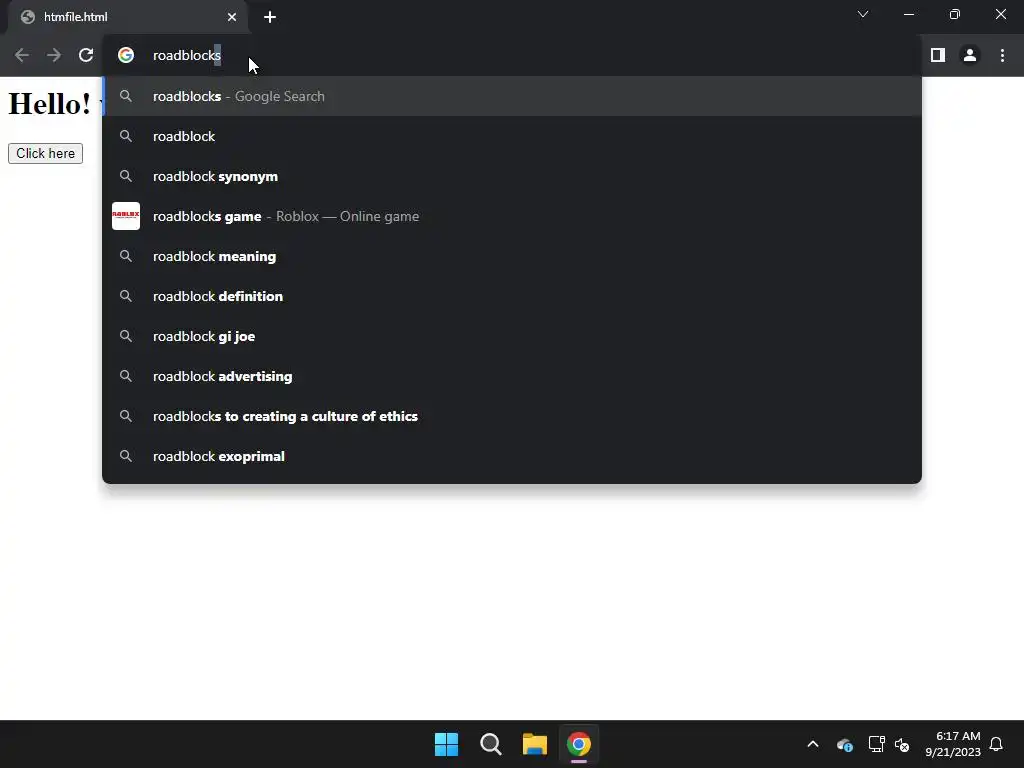Click the search icon beside 'roadblock definition'
Viewport: 1024px width, 768px height.
pyautogui.click(x=126, y=296)
